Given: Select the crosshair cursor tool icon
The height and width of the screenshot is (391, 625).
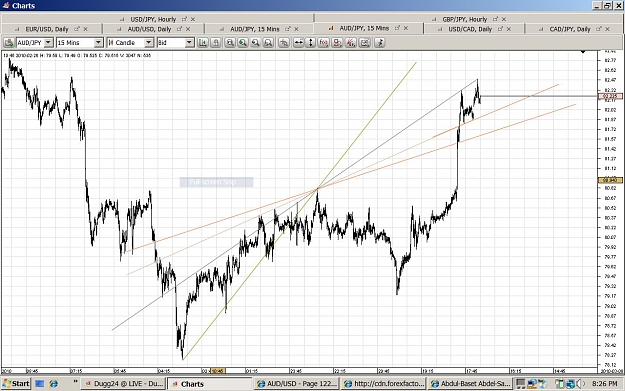Looking at the screenshot, I should coord(284,43).
